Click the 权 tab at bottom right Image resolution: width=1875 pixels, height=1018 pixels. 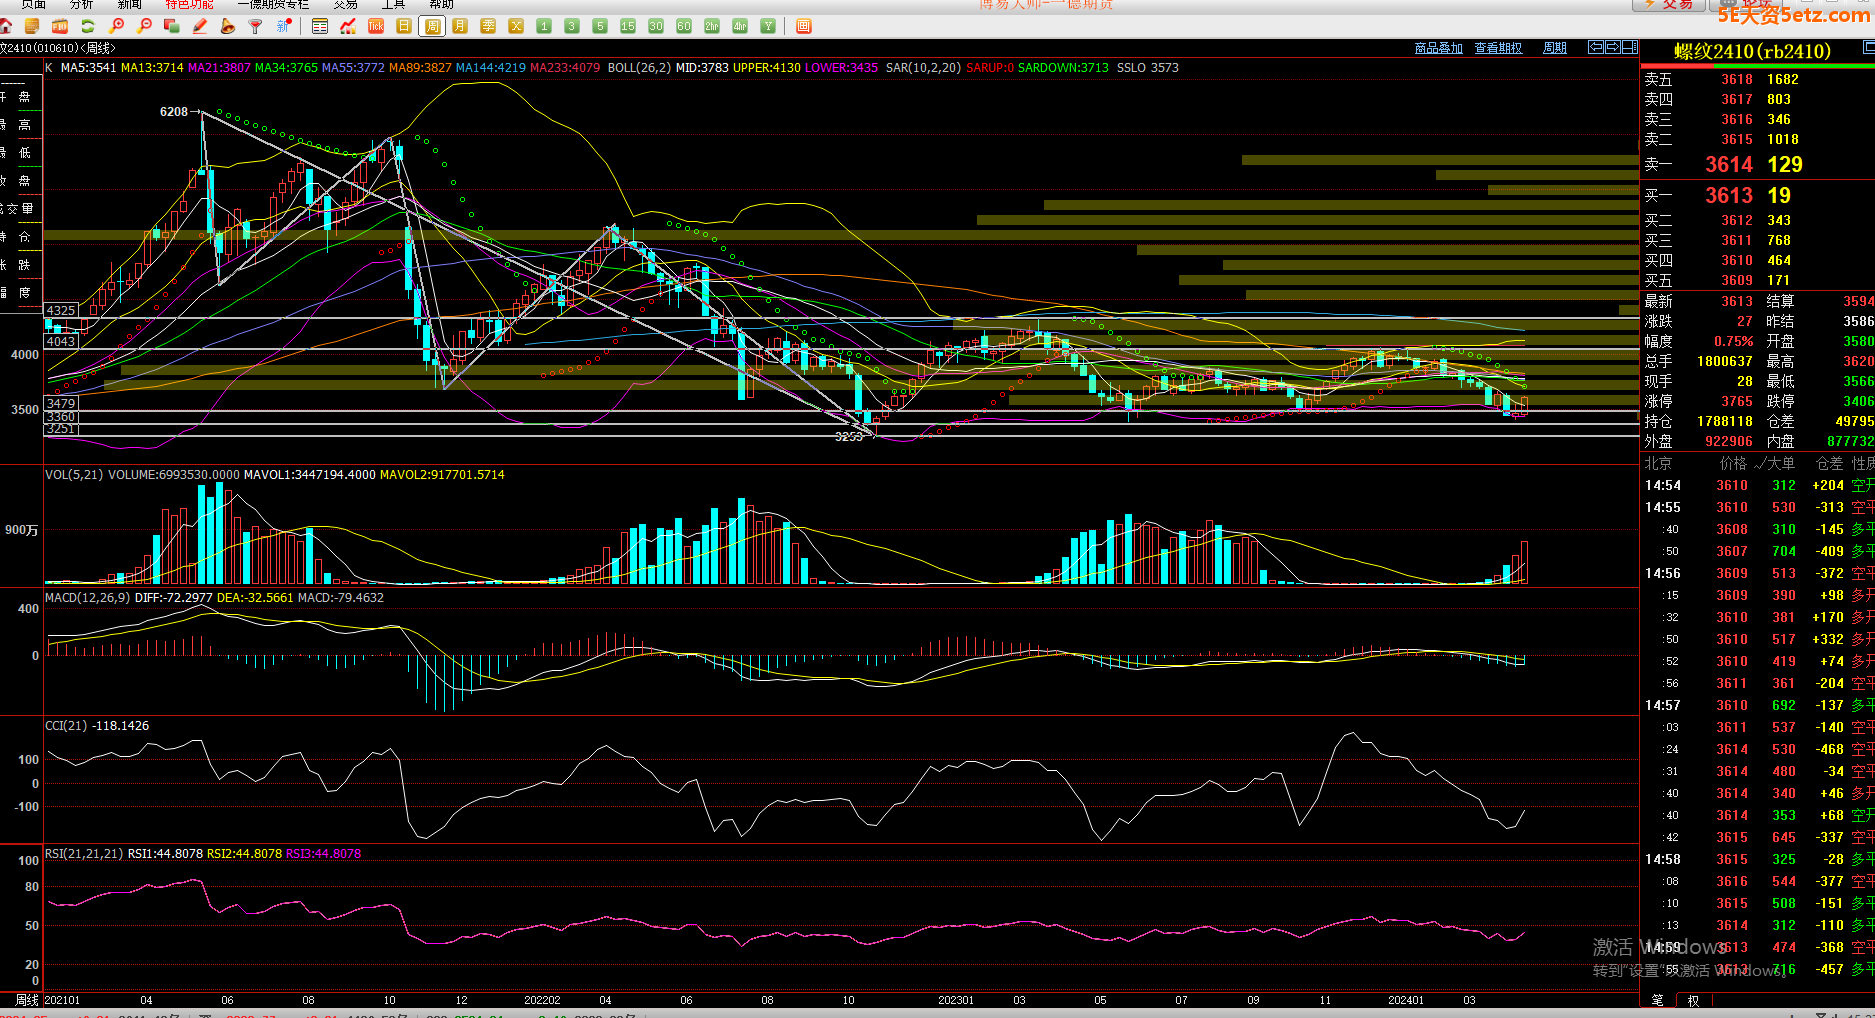pyautogui.click(x=1693, y=1000)
